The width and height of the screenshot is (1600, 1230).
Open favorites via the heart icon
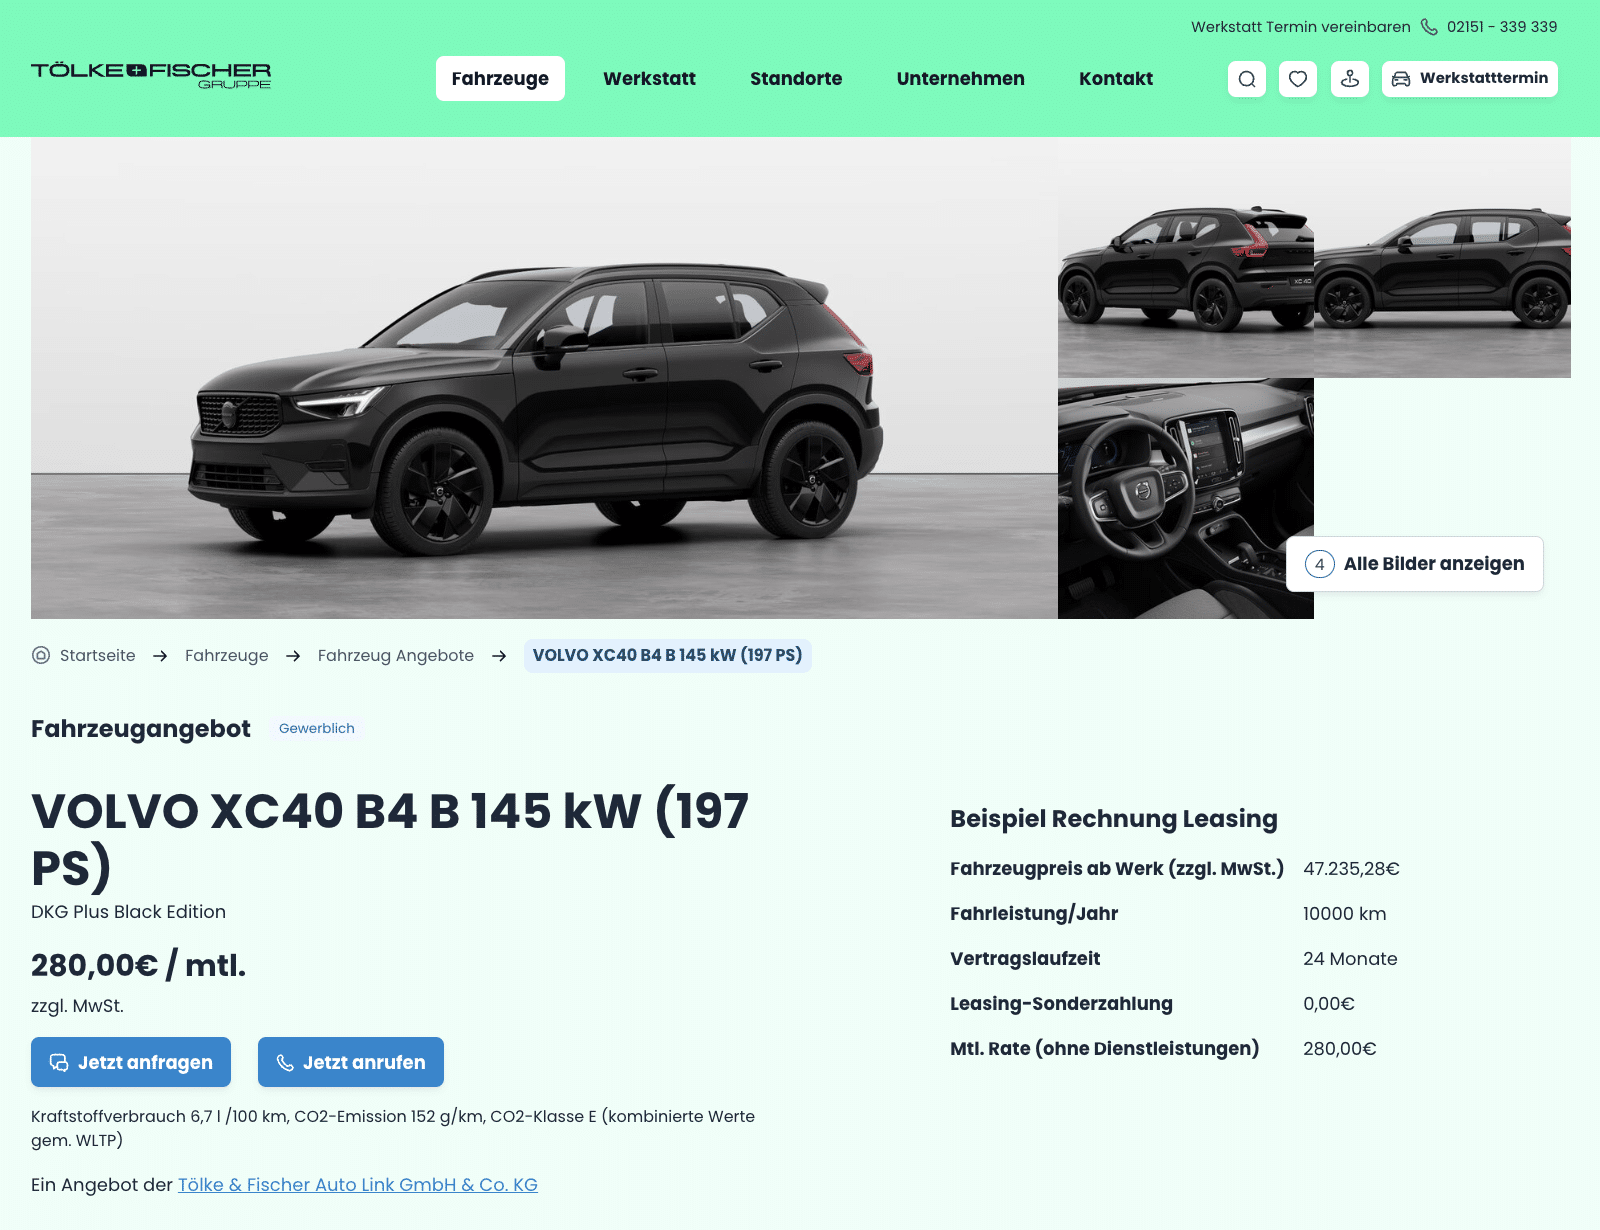point(1298,79)
